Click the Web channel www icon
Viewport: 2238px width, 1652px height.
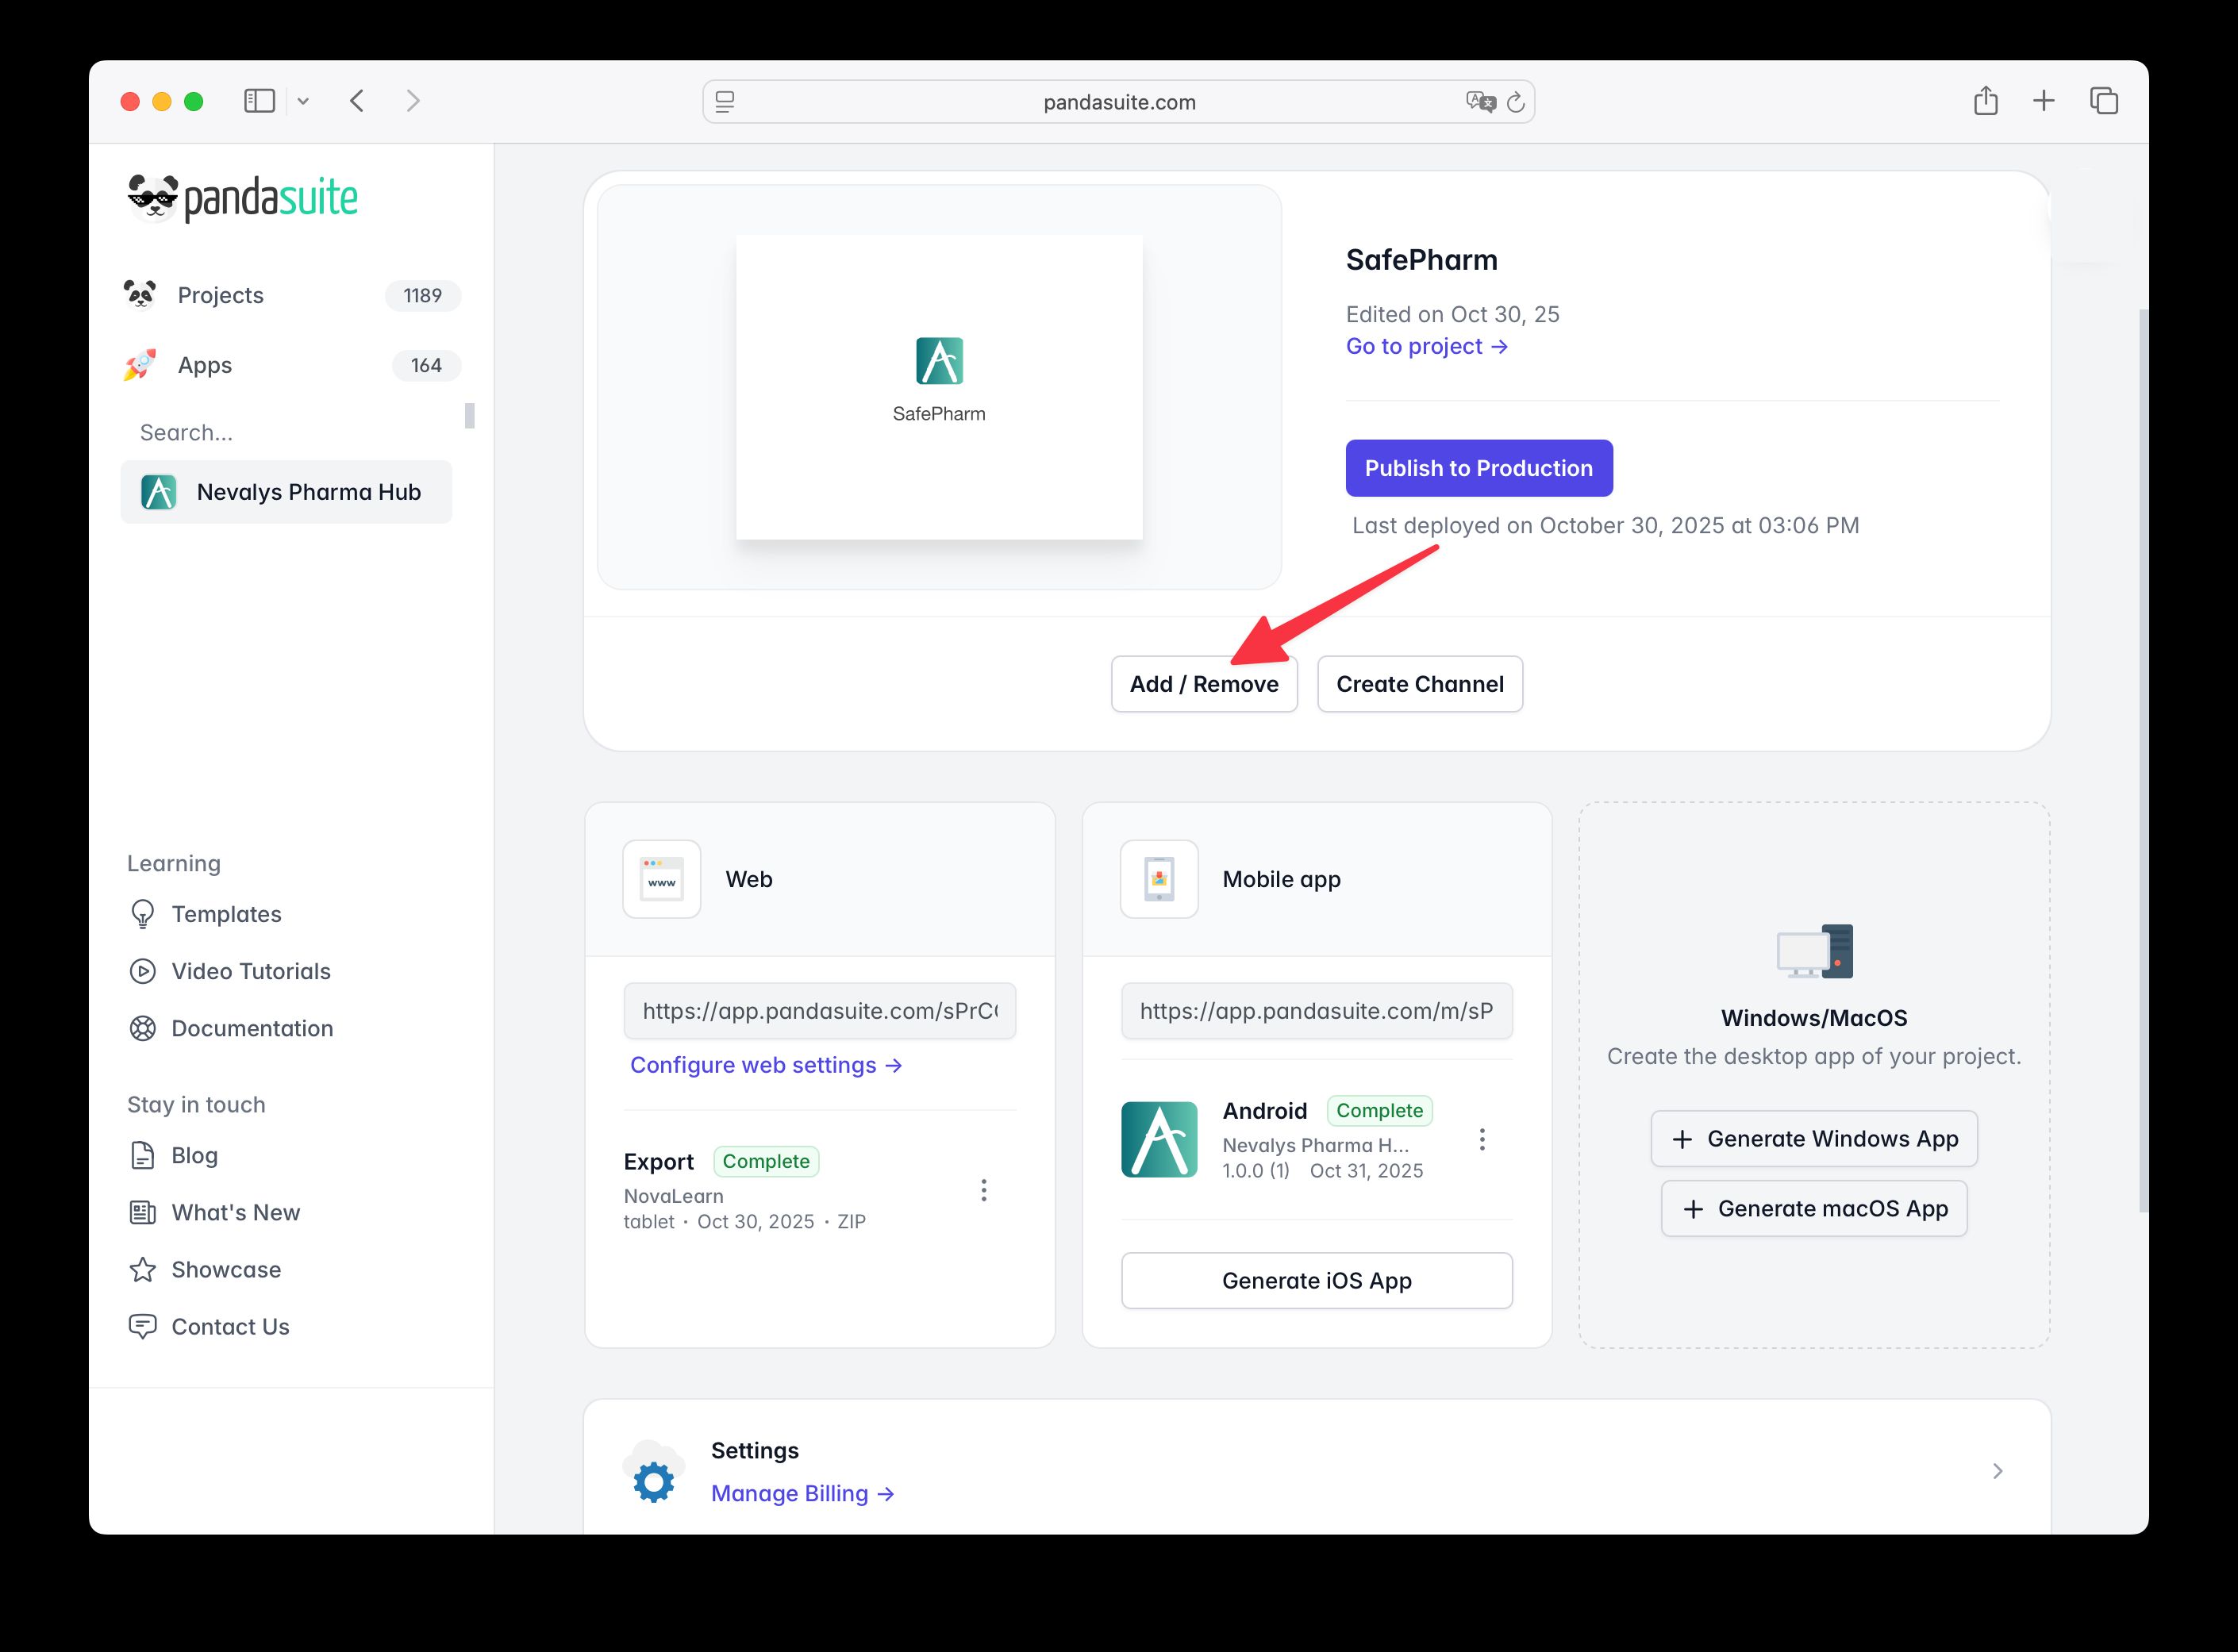(x=661, y=879)
